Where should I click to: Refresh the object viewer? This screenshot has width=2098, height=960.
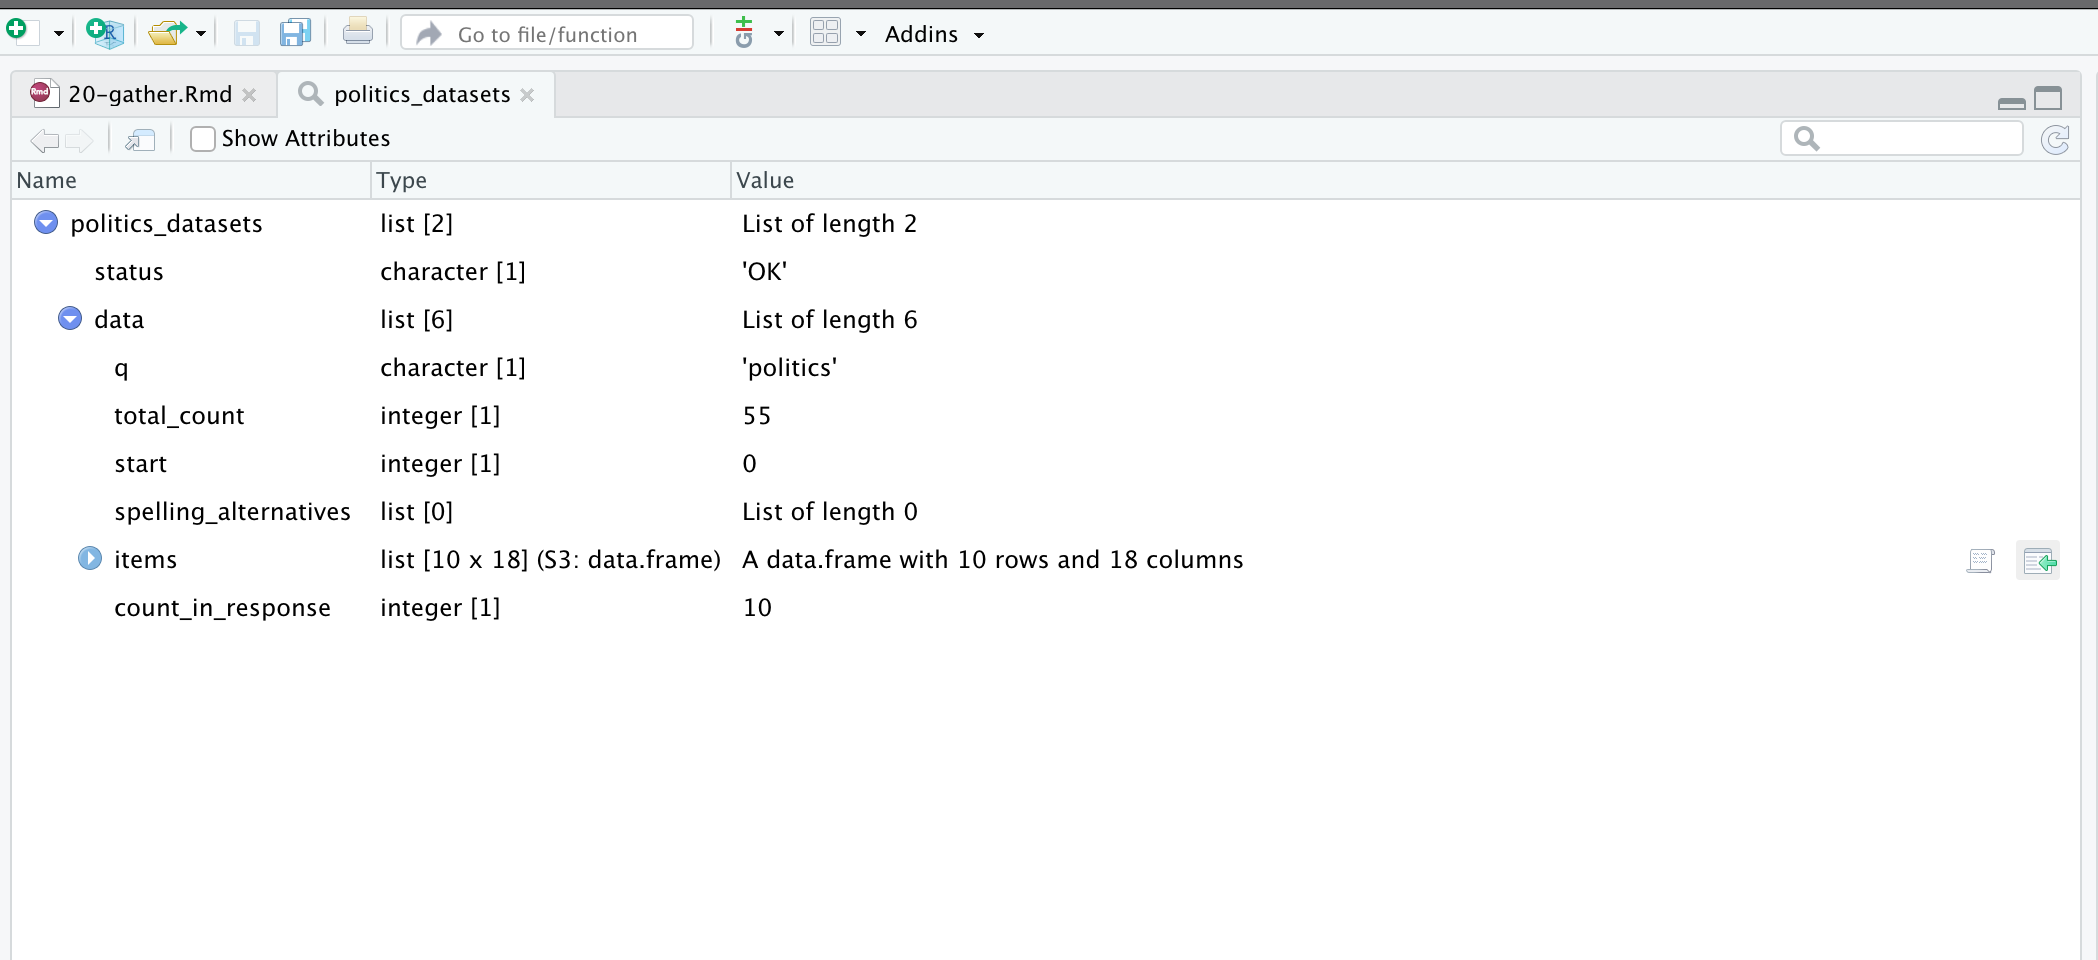click(x=2055, y=140)
